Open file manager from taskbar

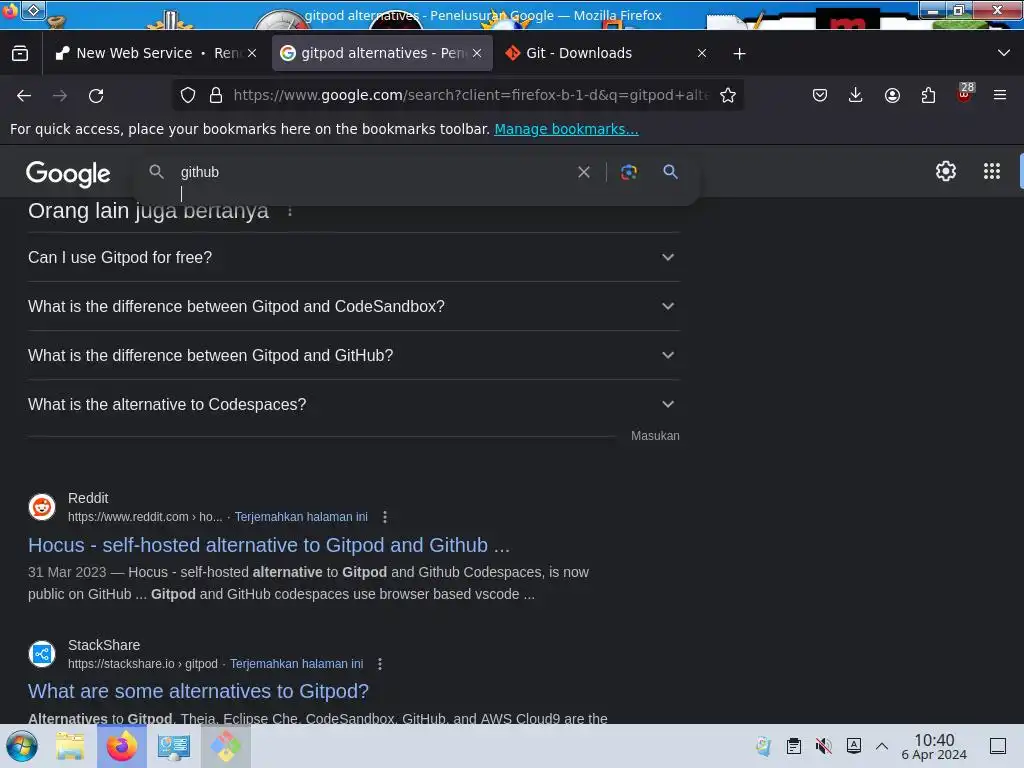pyautogui.click(x=71, y=746)
